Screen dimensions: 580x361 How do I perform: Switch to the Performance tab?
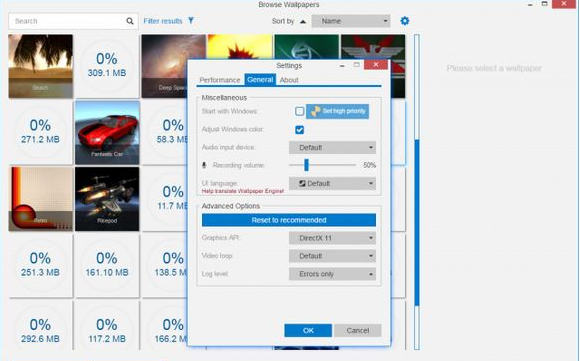pos(220,80)
